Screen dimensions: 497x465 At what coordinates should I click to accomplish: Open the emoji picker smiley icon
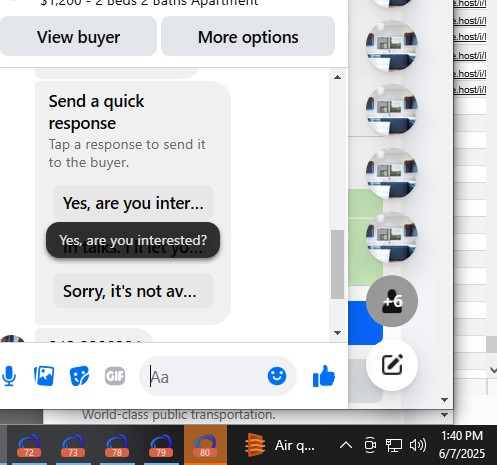[x=277, y=376]
